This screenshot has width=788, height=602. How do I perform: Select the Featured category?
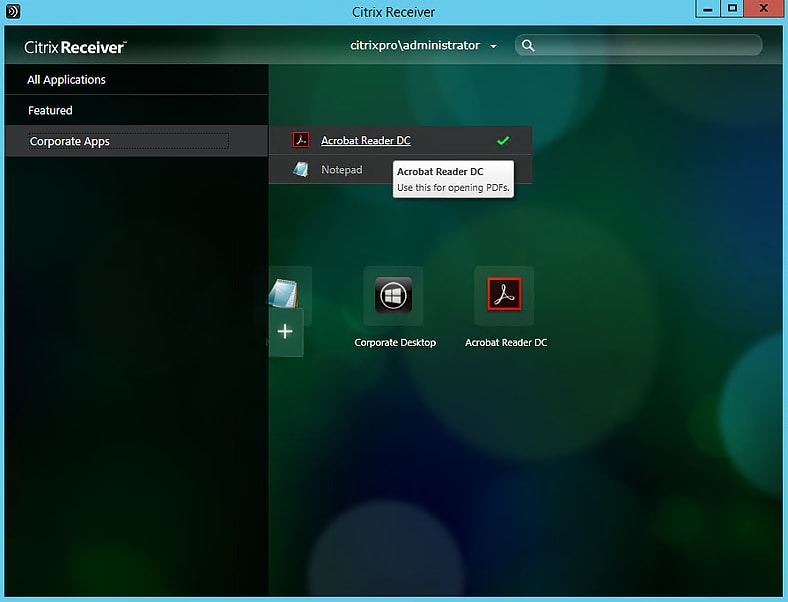[136, 110]
